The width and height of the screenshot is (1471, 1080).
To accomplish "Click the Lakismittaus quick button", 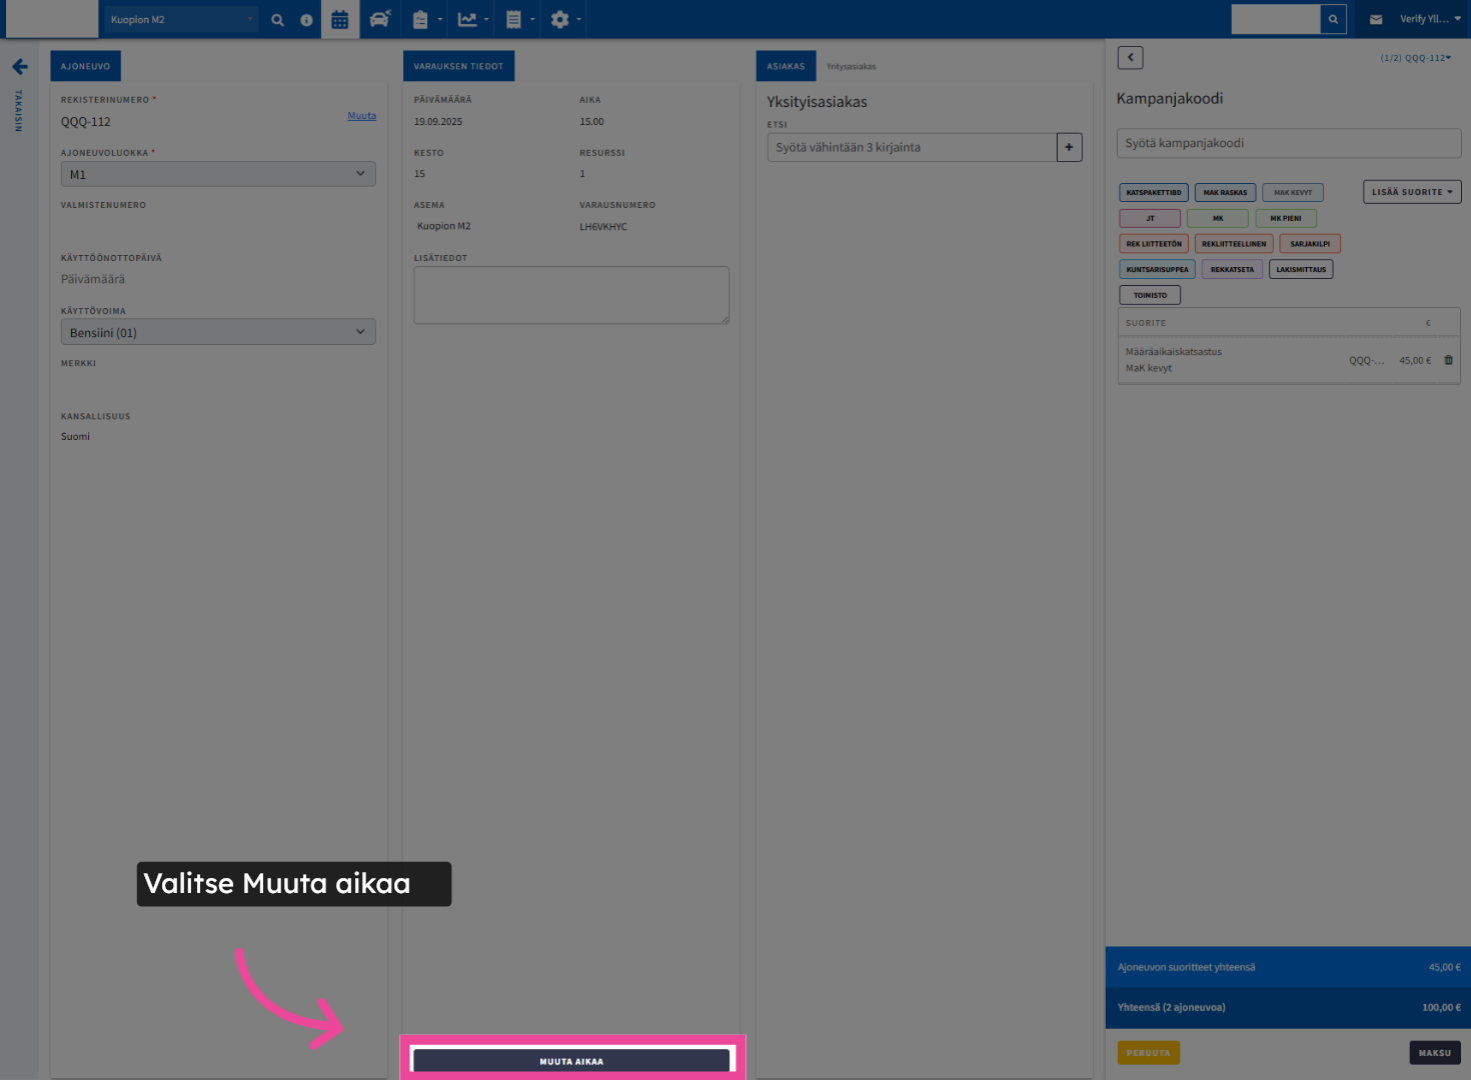I will tap(1301, 269).
